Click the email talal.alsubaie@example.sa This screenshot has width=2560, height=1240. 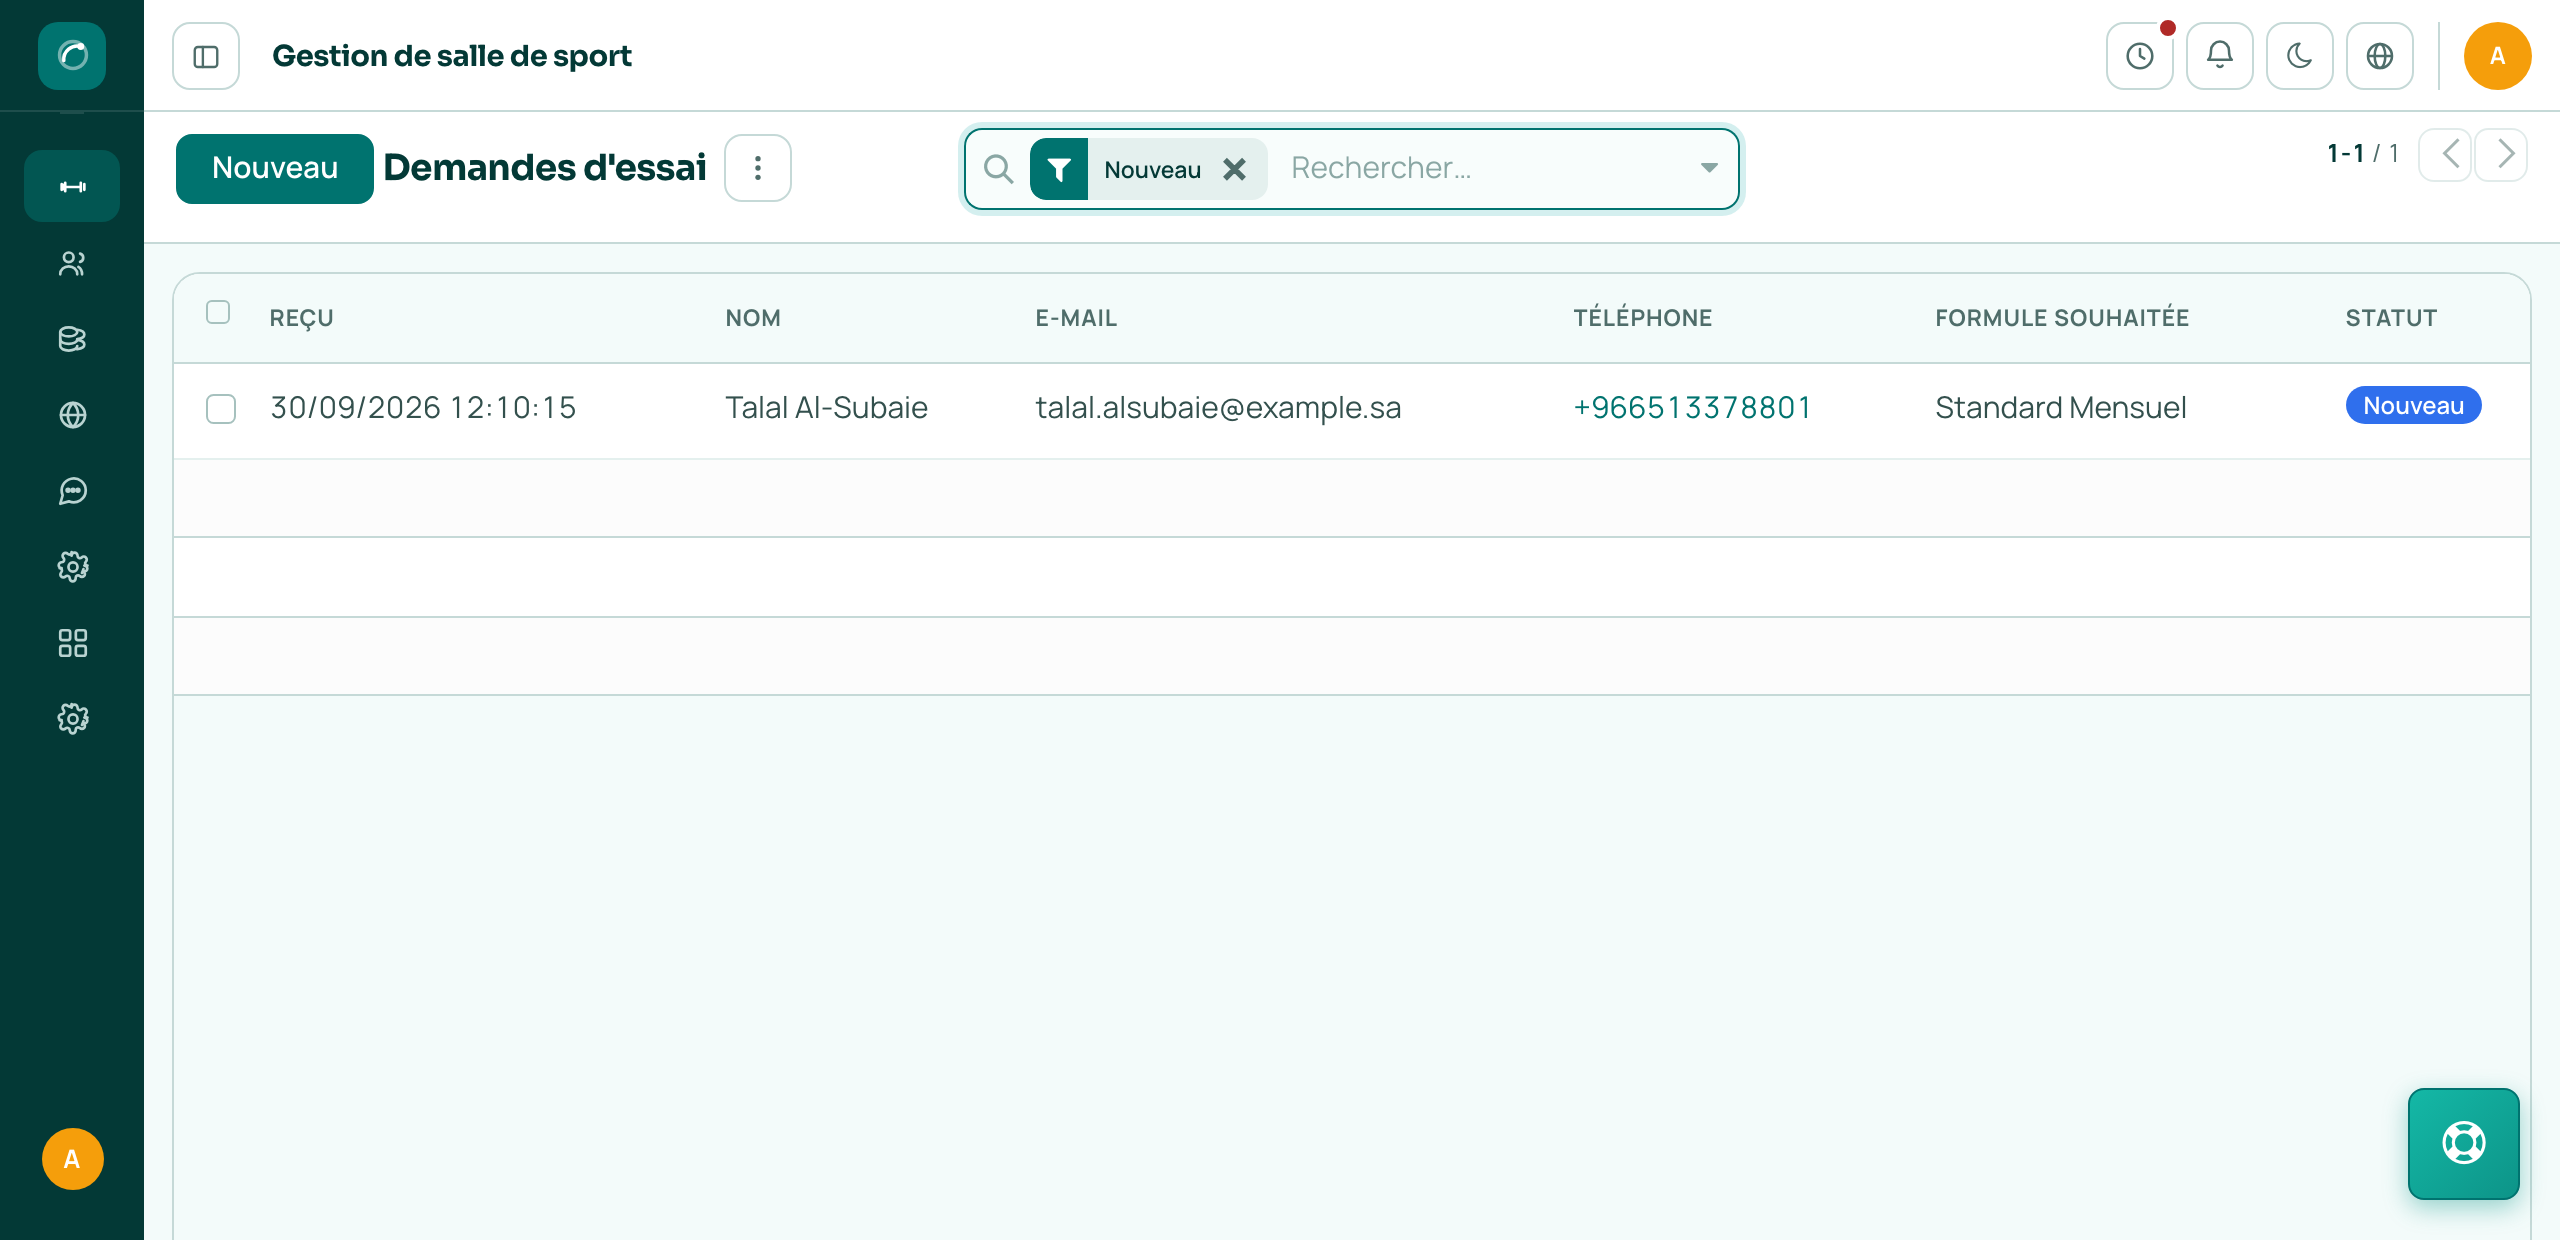pyautogui.click(x=1218, y=407)
